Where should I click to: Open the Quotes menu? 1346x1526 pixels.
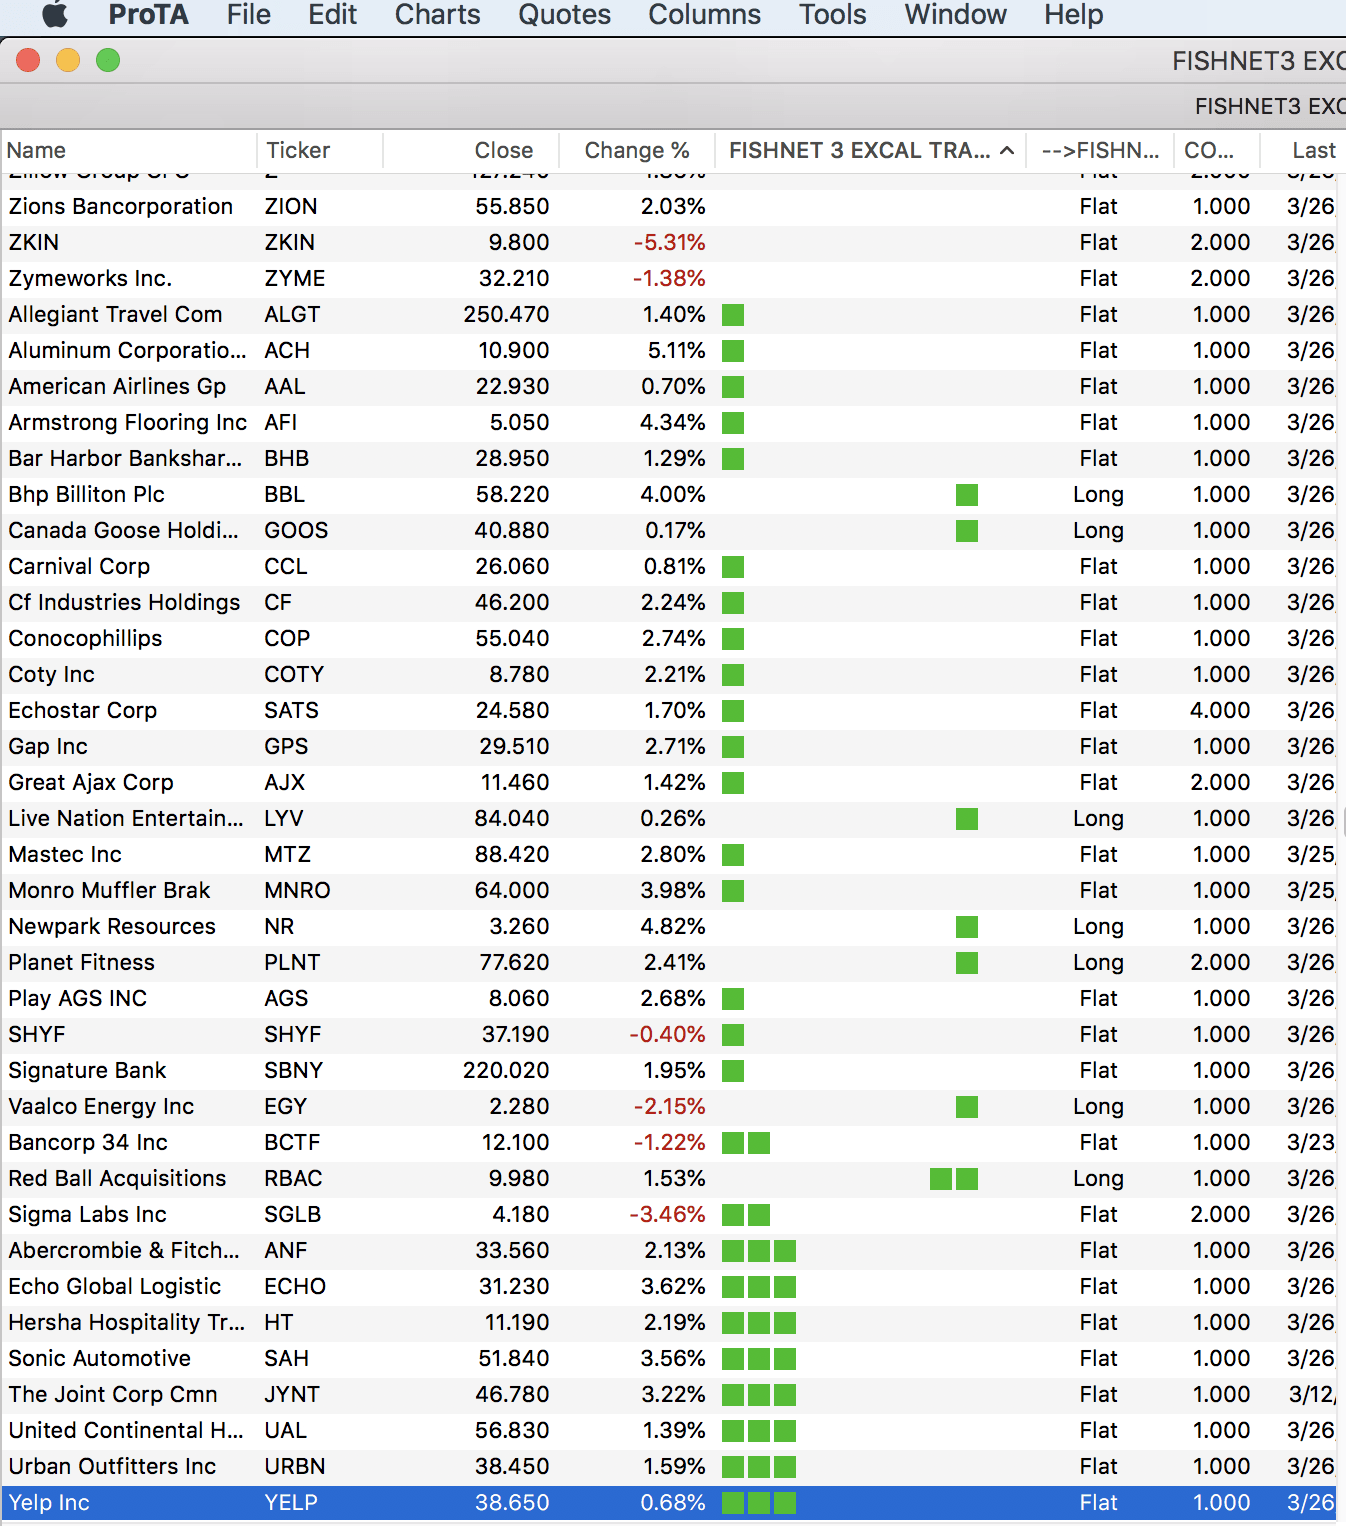[564, 15]
